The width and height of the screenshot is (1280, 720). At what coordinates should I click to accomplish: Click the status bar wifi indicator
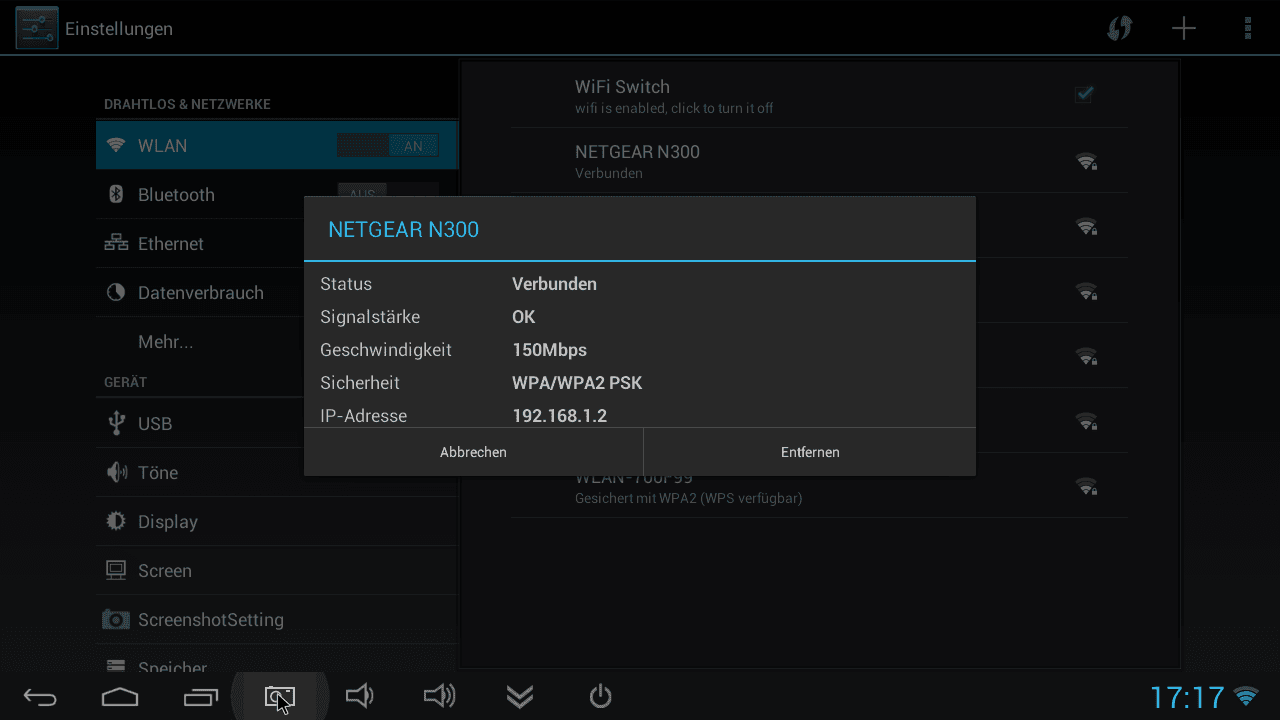[1246, 696]
